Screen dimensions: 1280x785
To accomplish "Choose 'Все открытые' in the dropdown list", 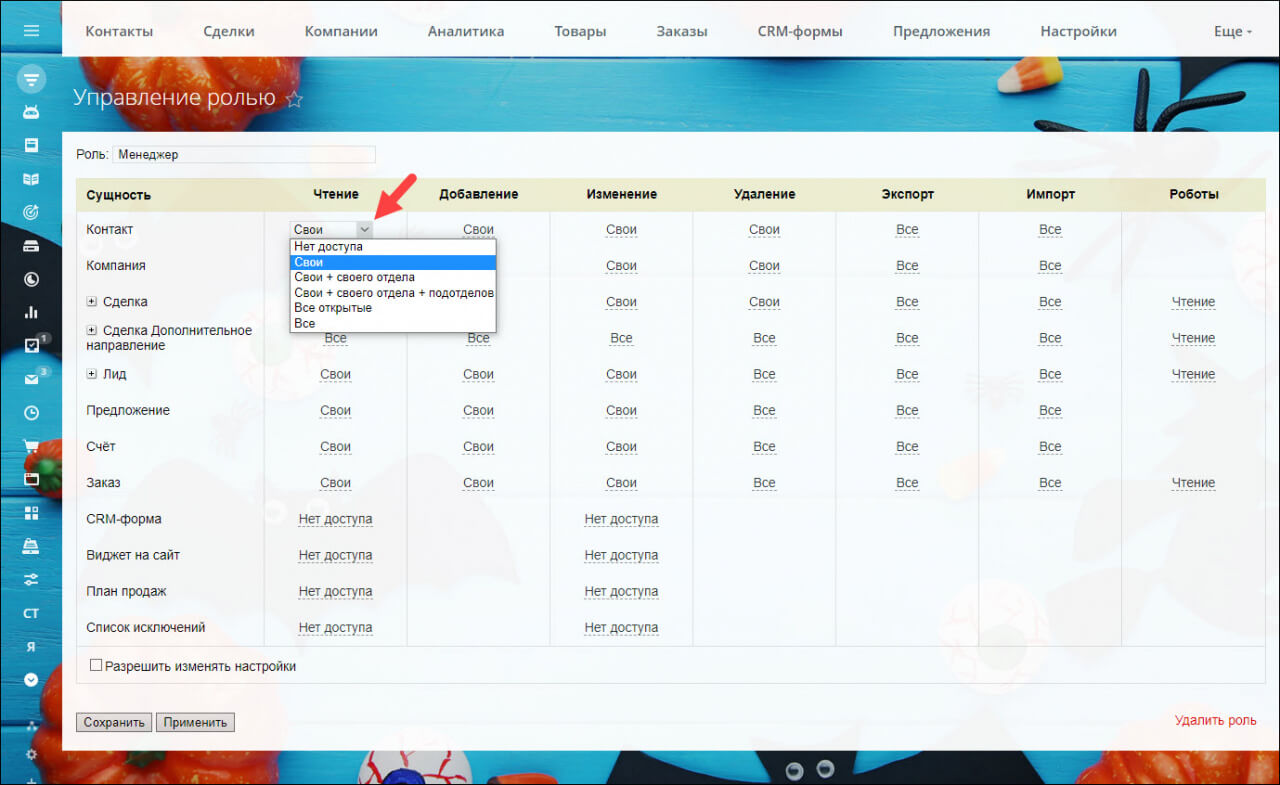I will (x=393, y=308).
